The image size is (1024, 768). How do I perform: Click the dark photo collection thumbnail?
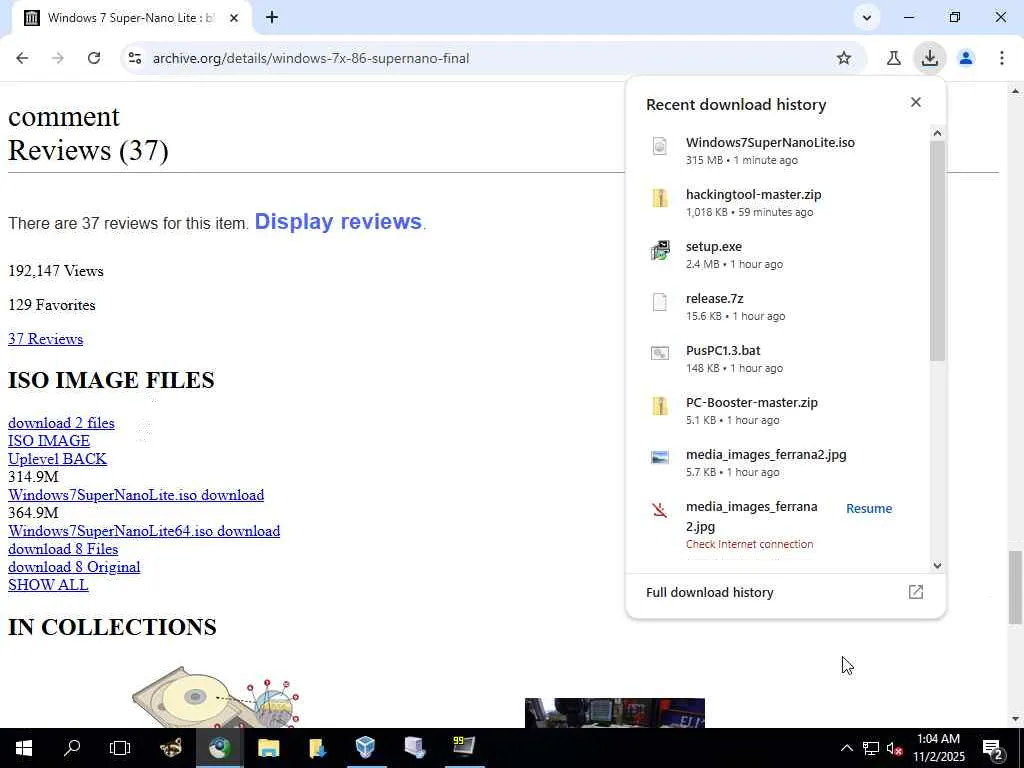(615, 712)
